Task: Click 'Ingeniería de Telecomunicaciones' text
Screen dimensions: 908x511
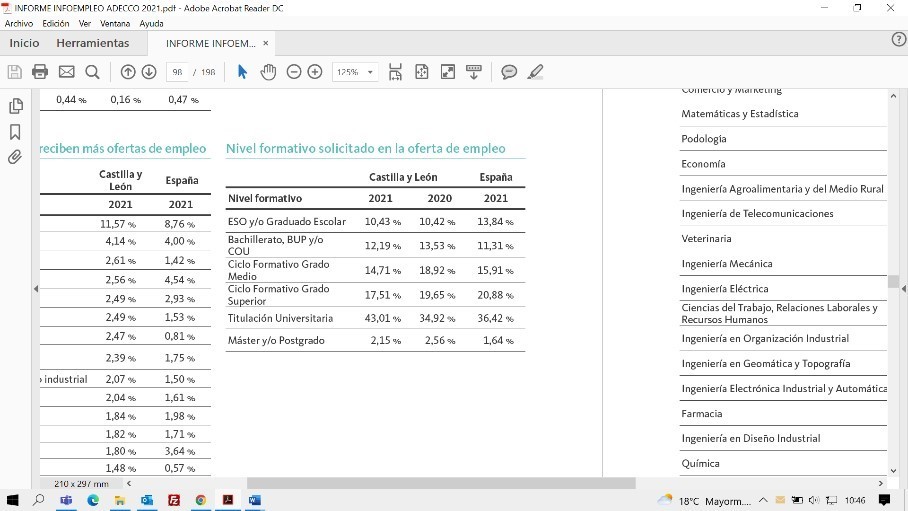Action: click(757, 214)
